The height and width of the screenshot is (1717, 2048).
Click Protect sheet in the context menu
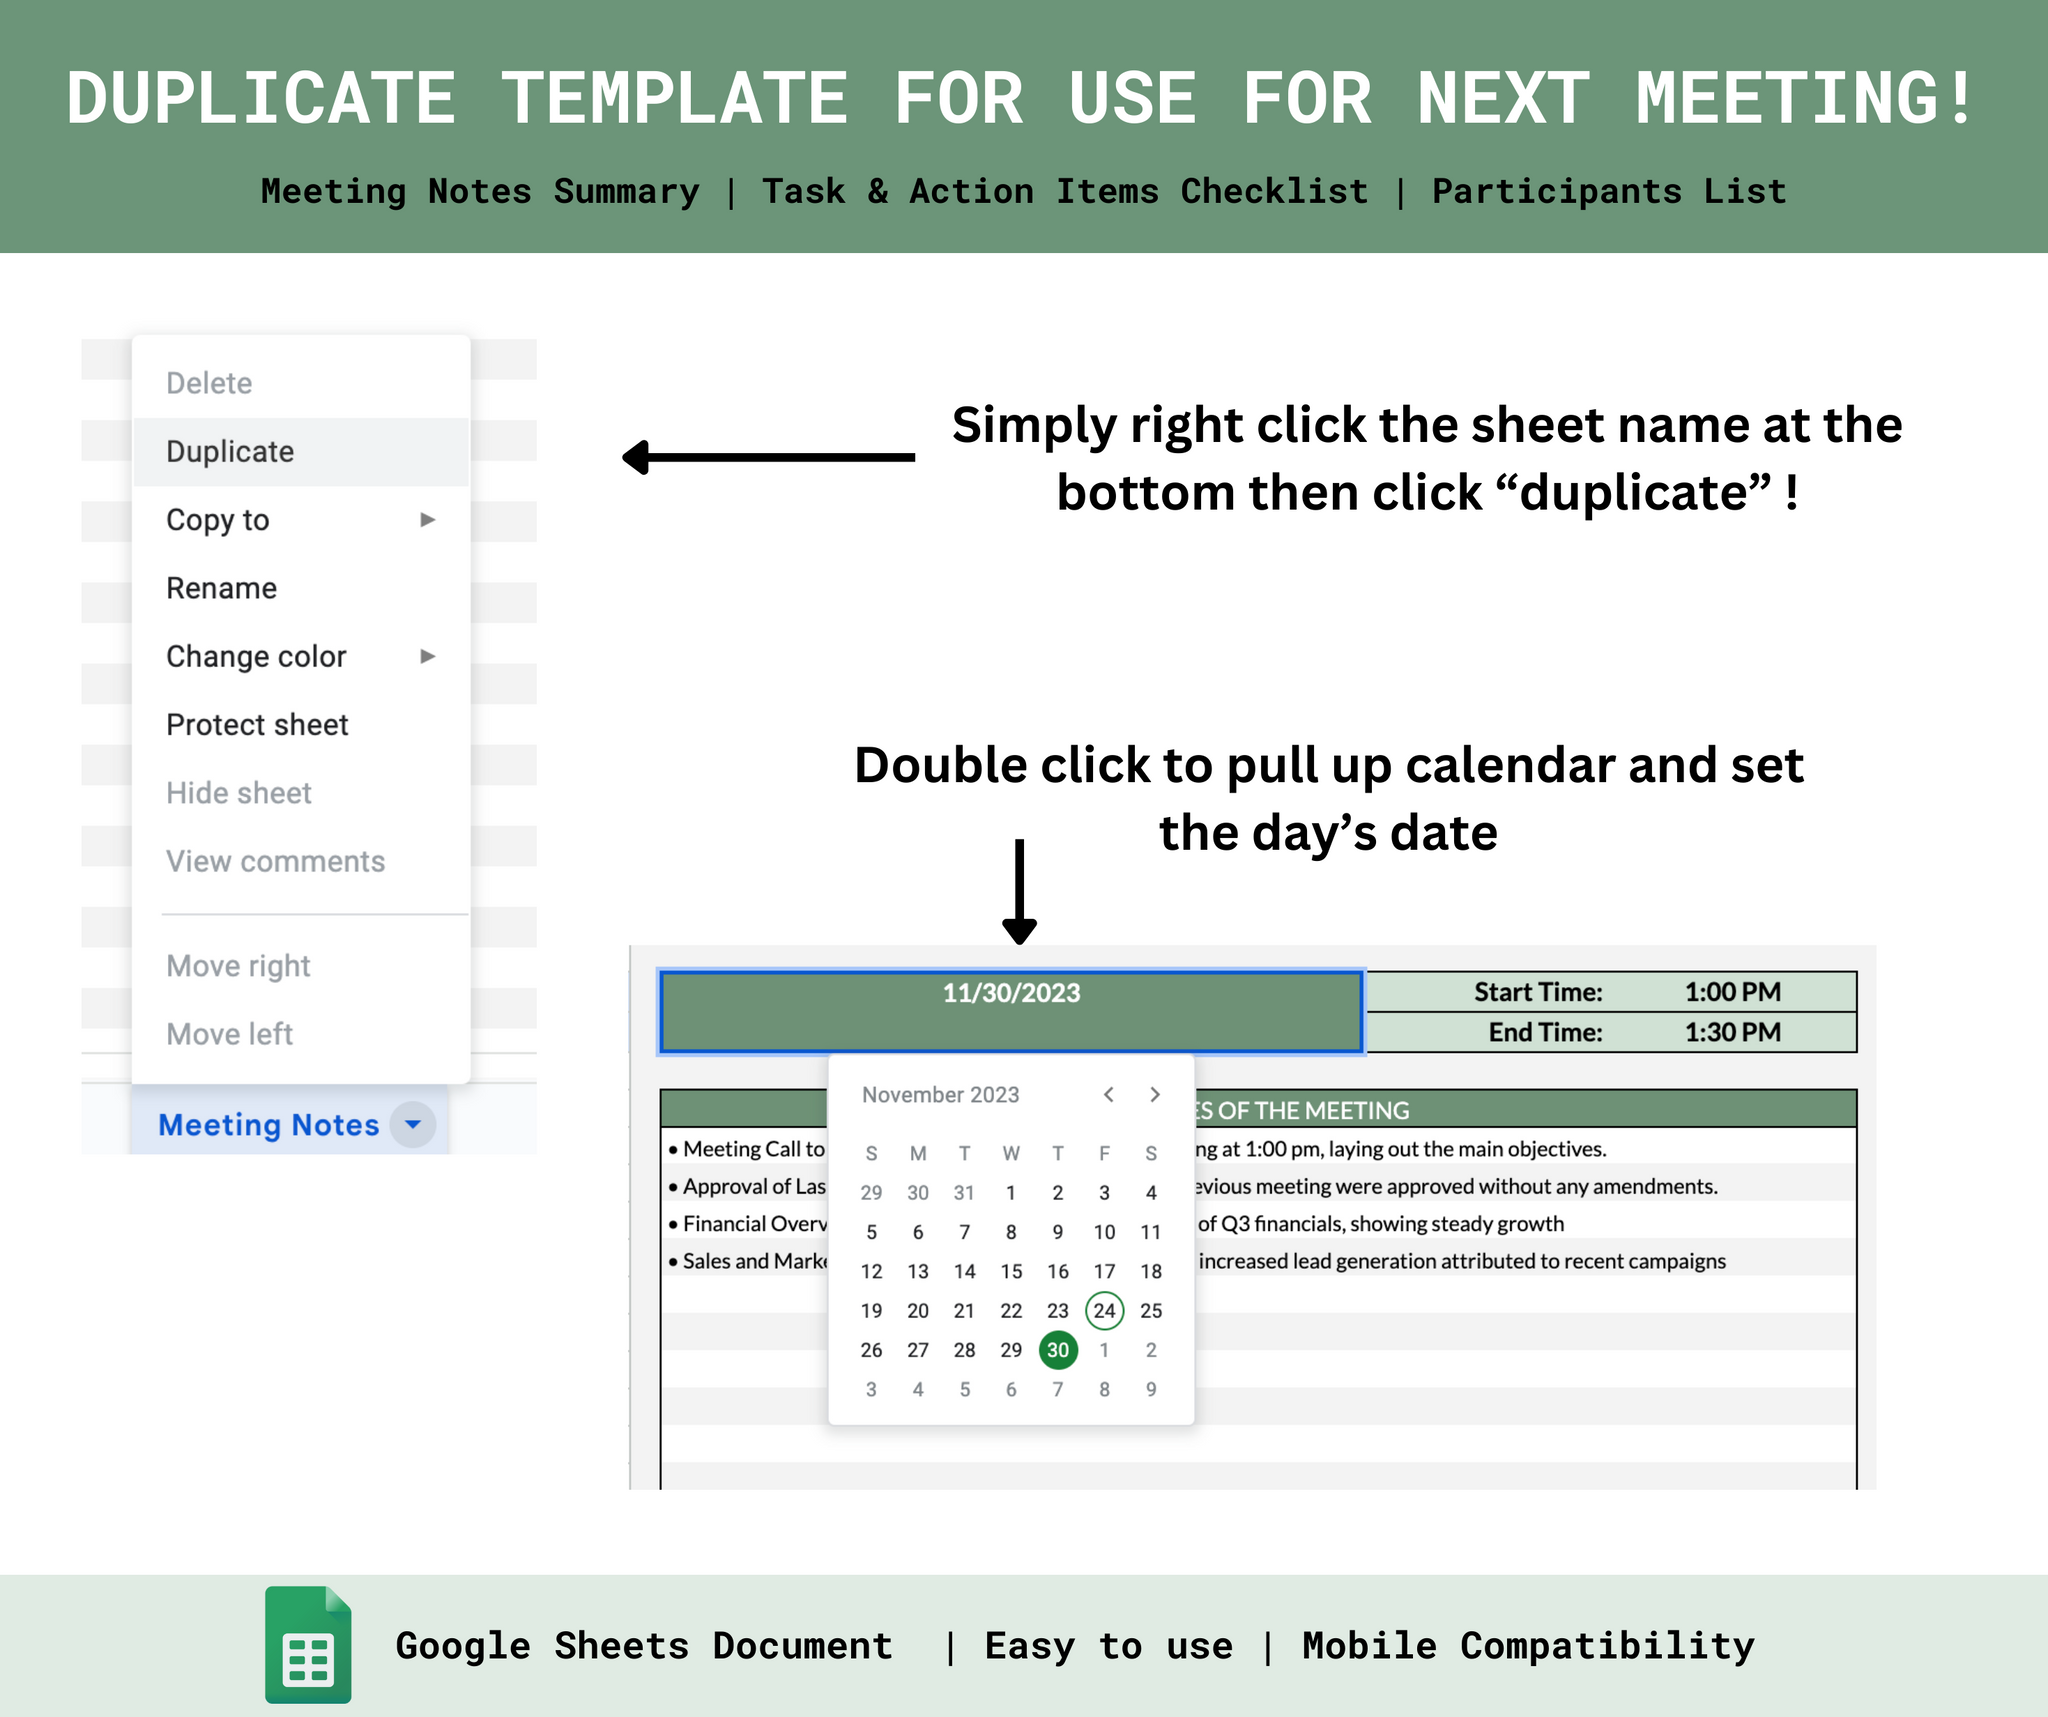pos(257,724)
